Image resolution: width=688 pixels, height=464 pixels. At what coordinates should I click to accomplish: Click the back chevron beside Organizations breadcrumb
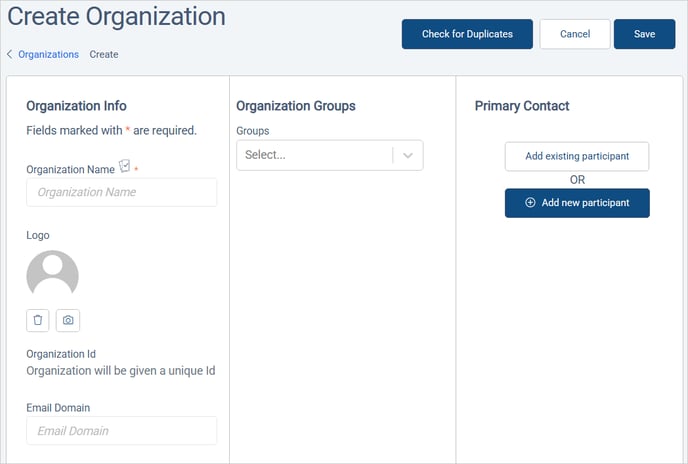click(x=10, y=55)
